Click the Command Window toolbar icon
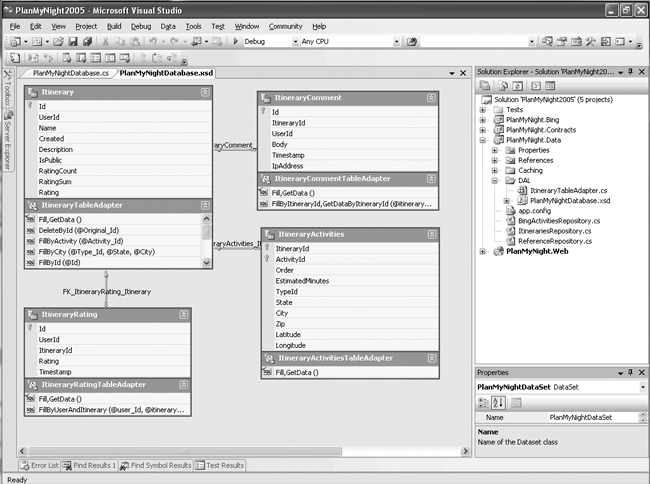 620,41
